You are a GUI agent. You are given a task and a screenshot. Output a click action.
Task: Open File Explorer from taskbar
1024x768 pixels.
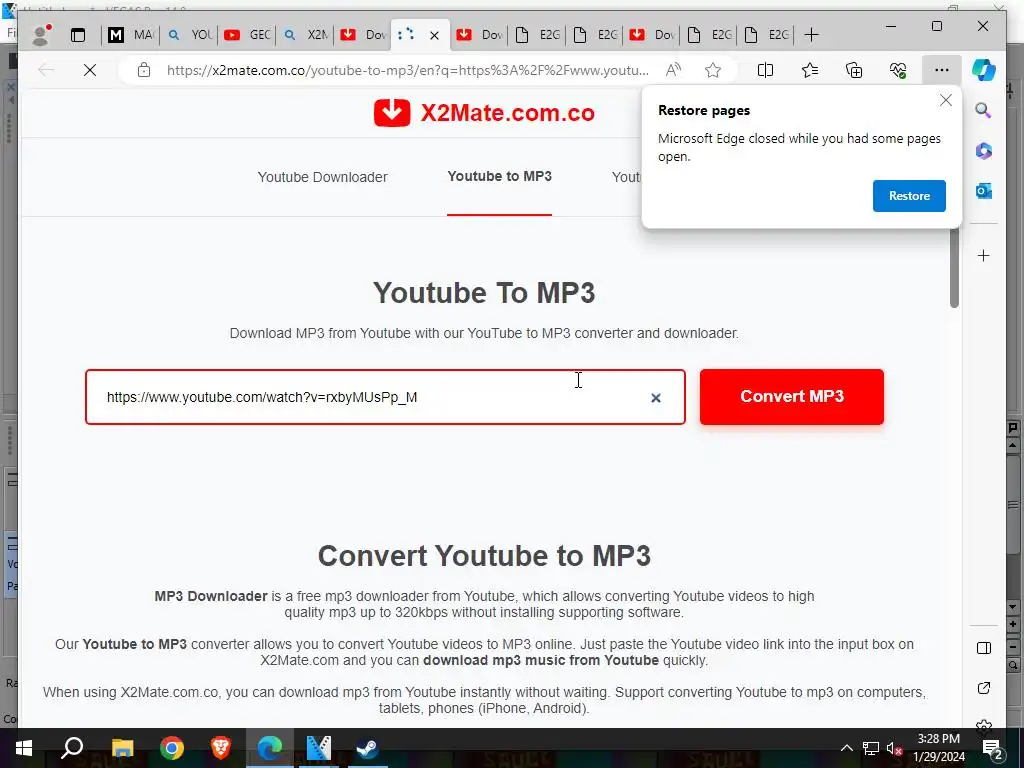tap(122, 748)
